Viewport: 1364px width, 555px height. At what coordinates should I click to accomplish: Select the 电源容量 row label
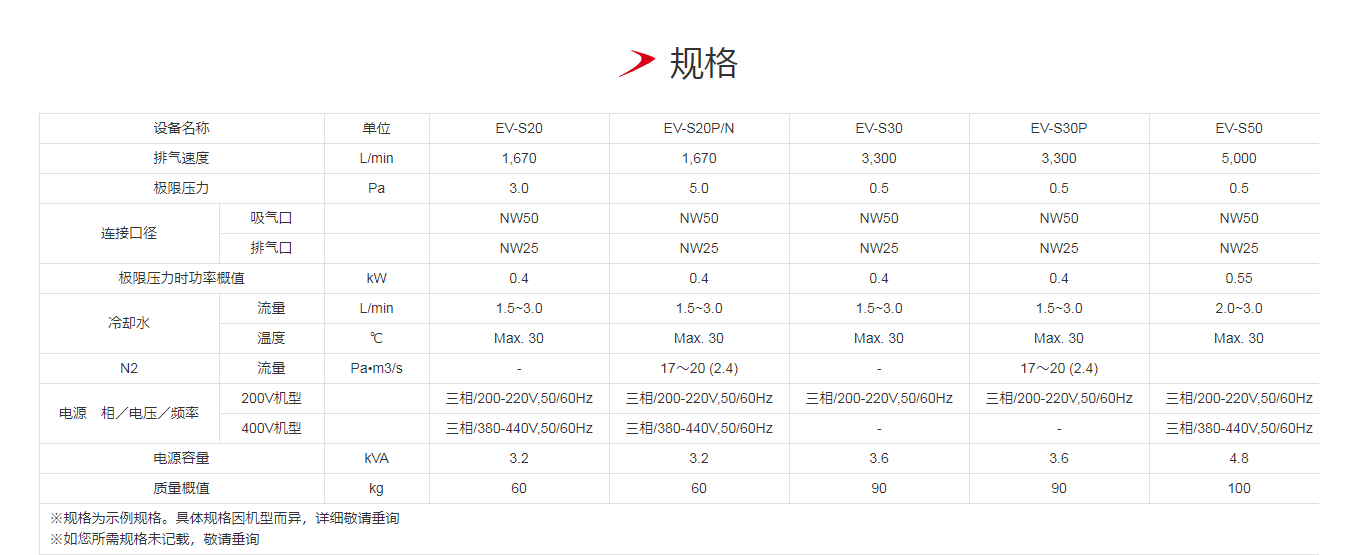(181, 458)
